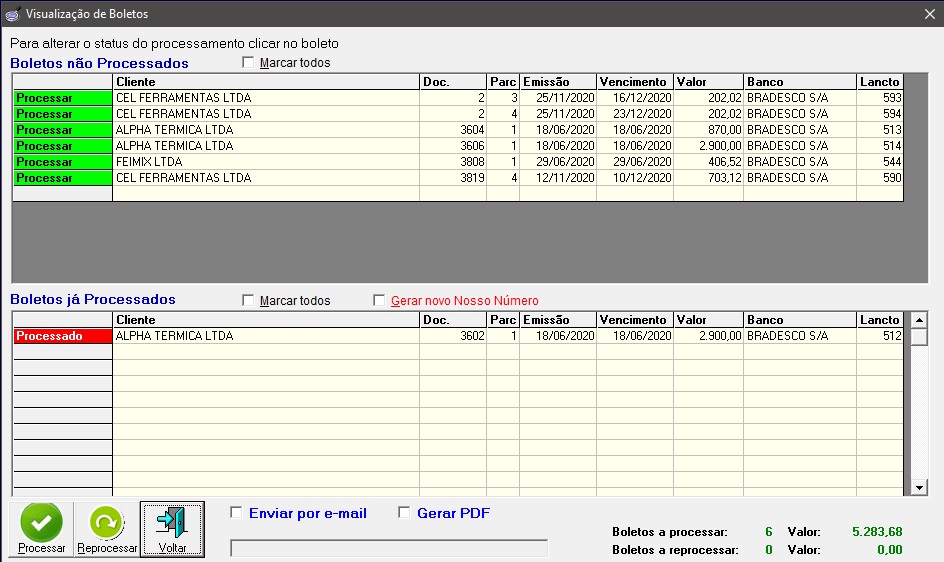Click the Reprocessar refresh icon button
Screen dimensions: 944x562
coord(107,529)
